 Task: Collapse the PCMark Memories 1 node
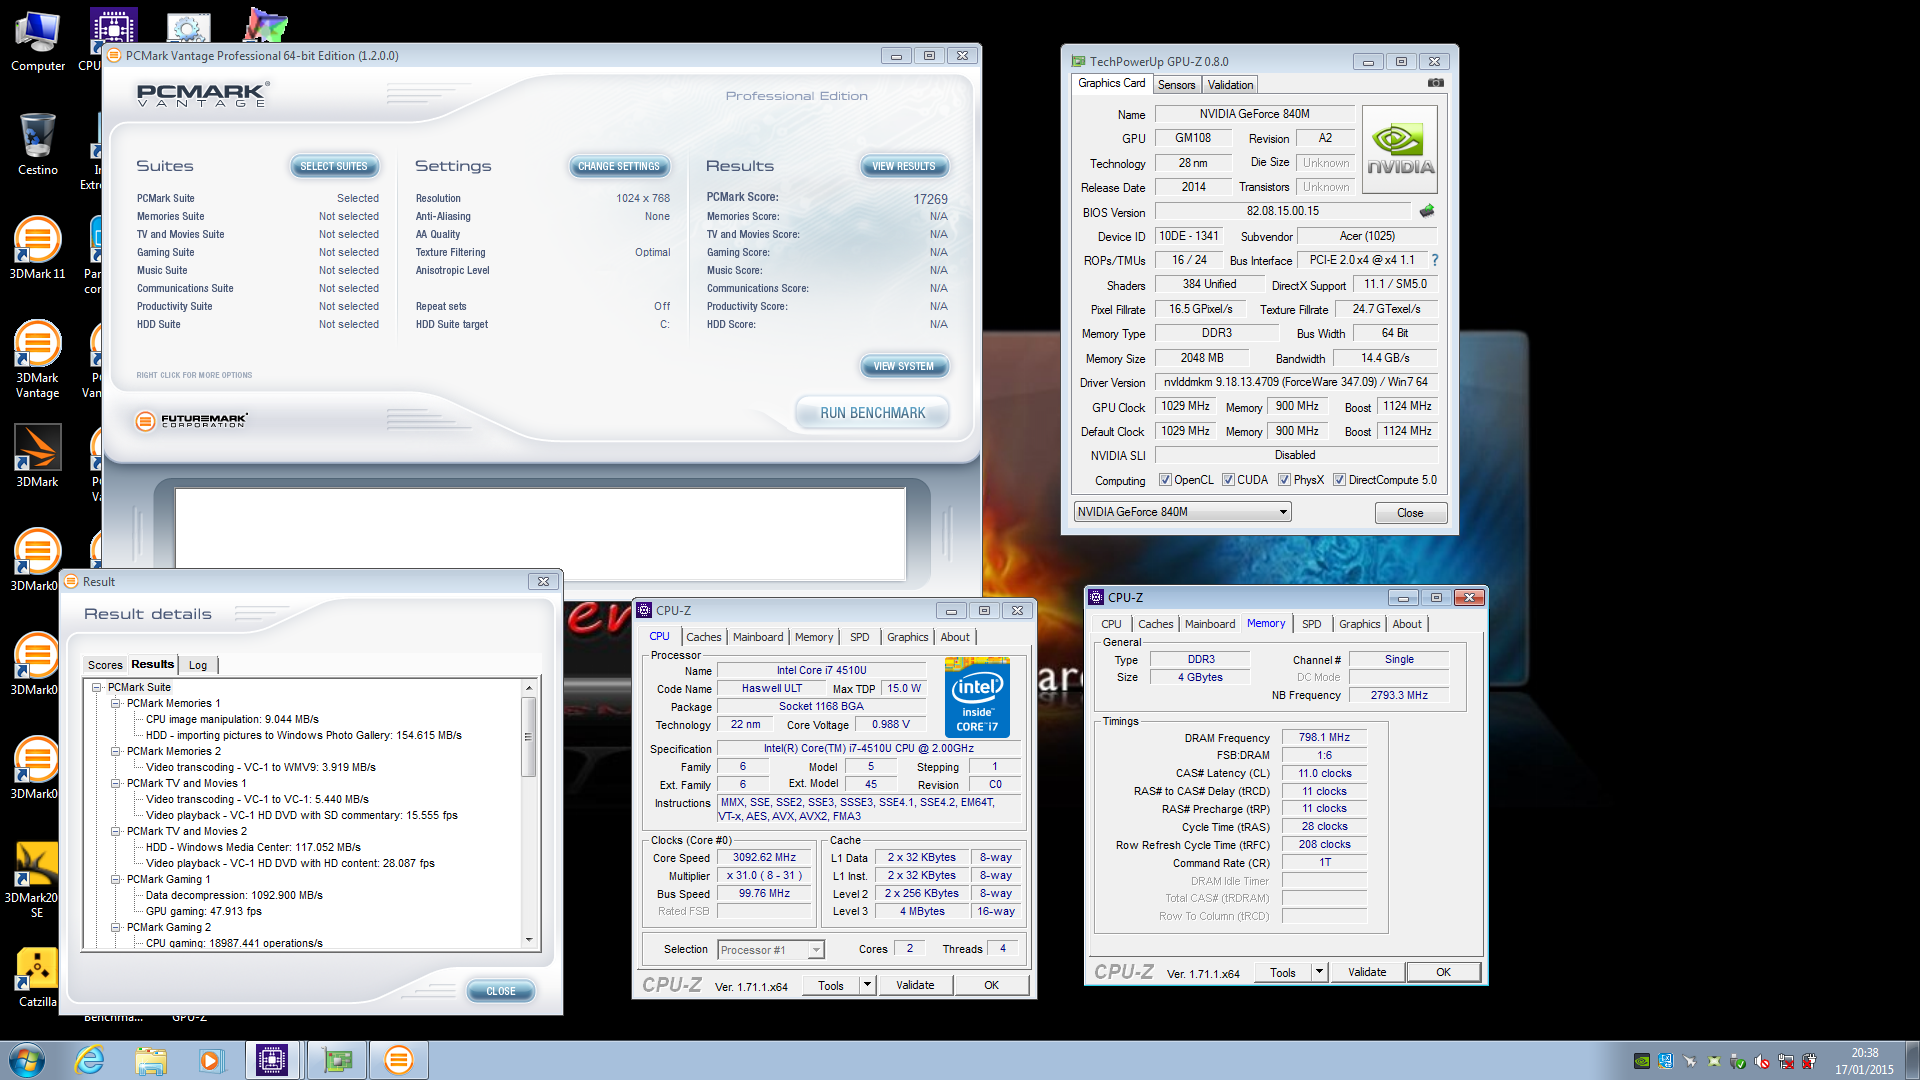(x=116, y=703)
